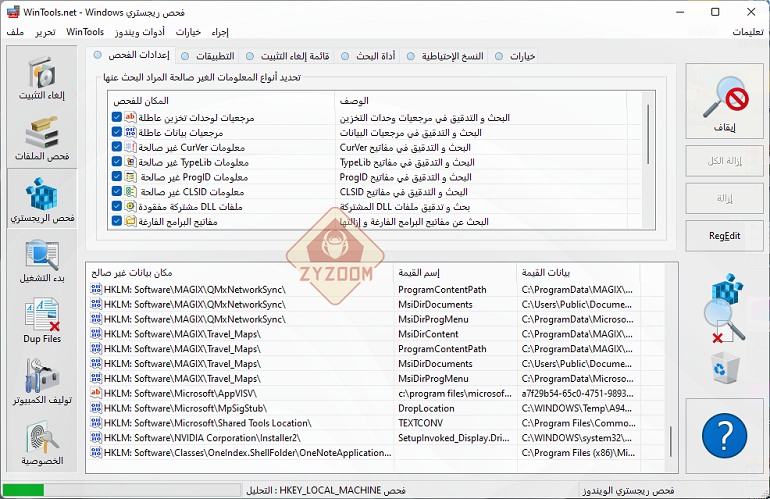
Task: Click the WinTools.net app icon in title bar
Action: (x=13, y=12)
